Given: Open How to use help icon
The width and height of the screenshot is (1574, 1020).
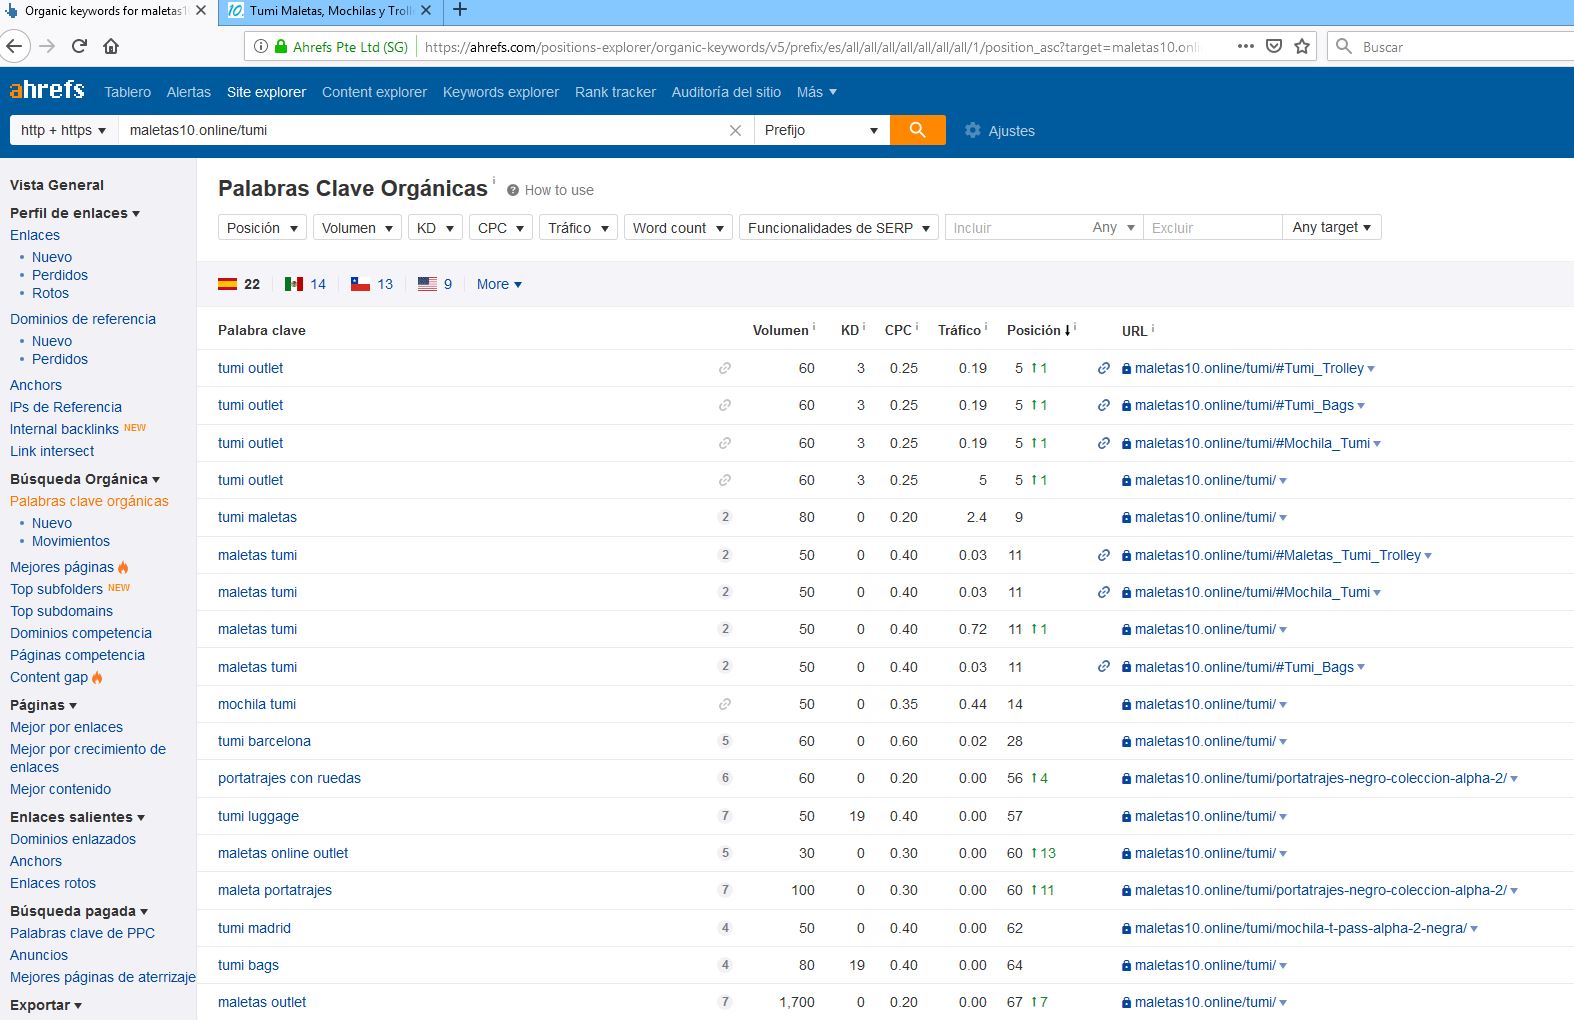Looking at the screenshot, I should [x=513, y=190].
